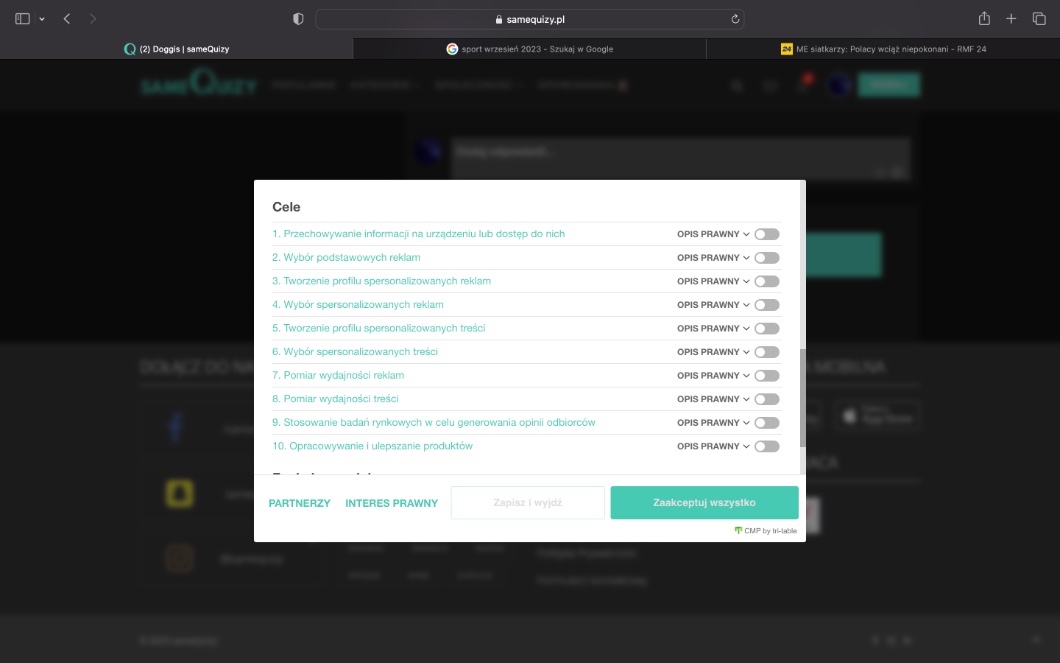Click Zaakceptuj wszystko button
Viewport: 1060px width, 663px height.
pyautogui.click(x=704, y=503)
